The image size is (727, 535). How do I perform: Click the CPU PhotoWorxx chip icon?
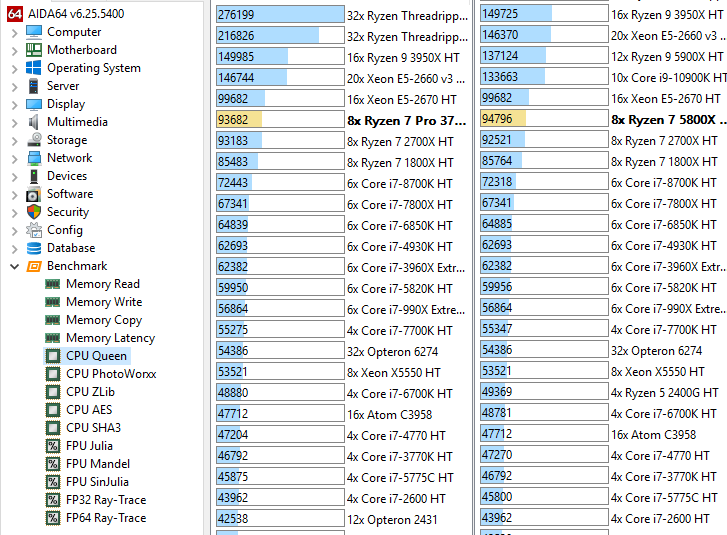53,374
